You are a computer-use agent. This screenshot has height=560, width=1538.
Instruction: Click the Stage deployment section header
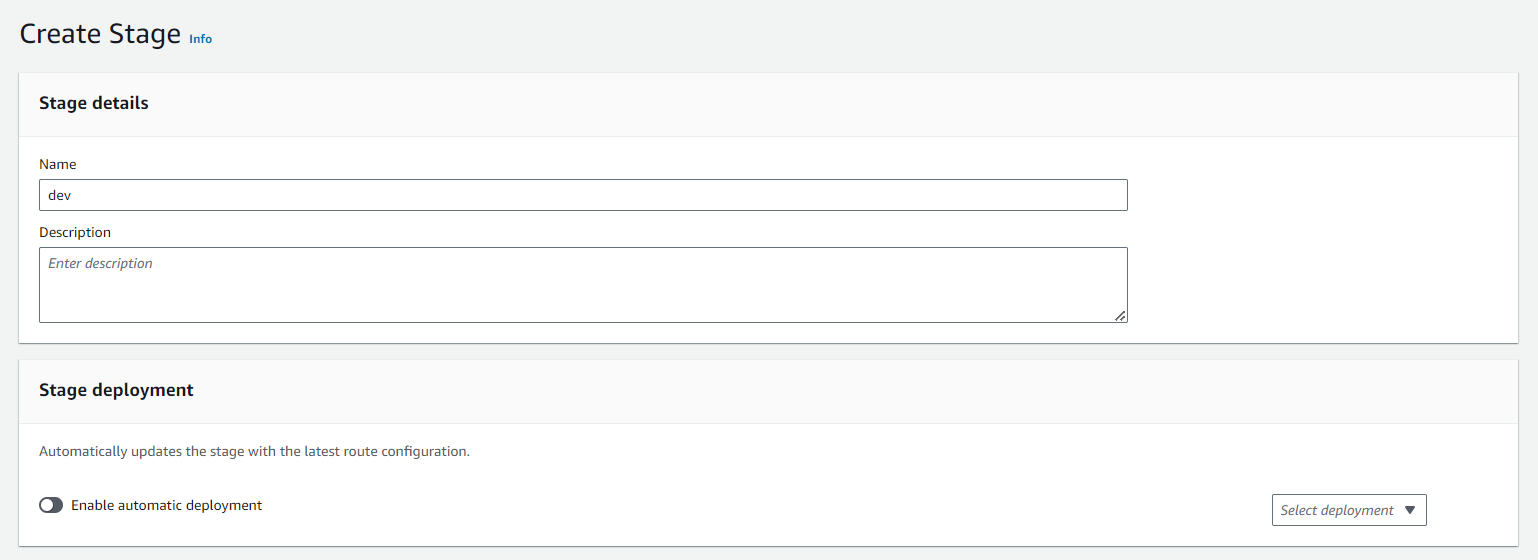tap(116, 390)
